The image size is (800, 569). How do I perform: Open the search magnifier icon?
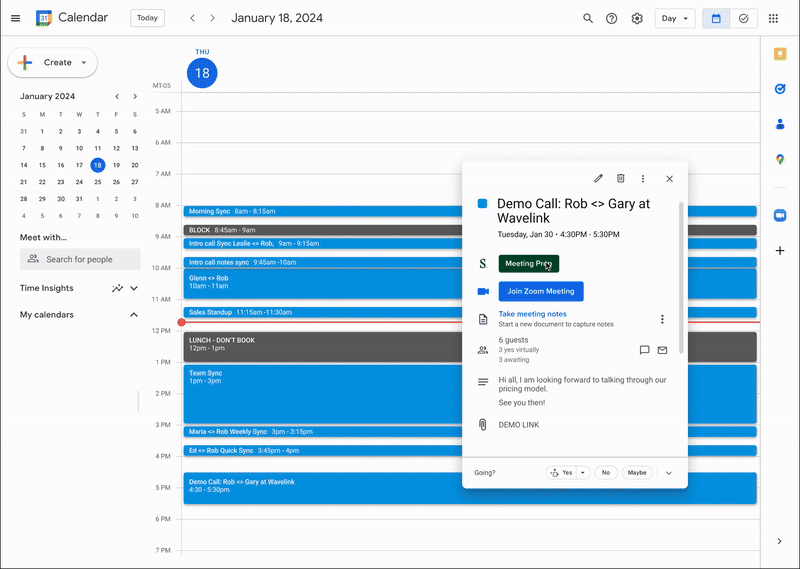pos(588,18)
